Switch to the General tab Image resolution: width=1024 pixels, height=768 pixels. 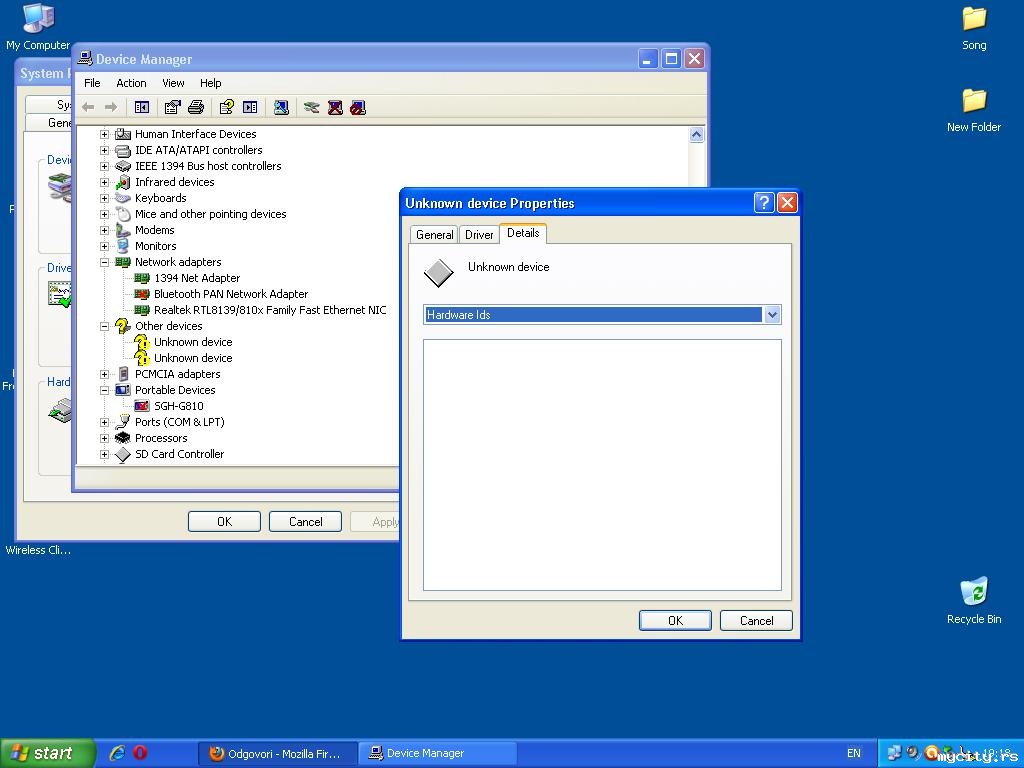pos(434,235)
